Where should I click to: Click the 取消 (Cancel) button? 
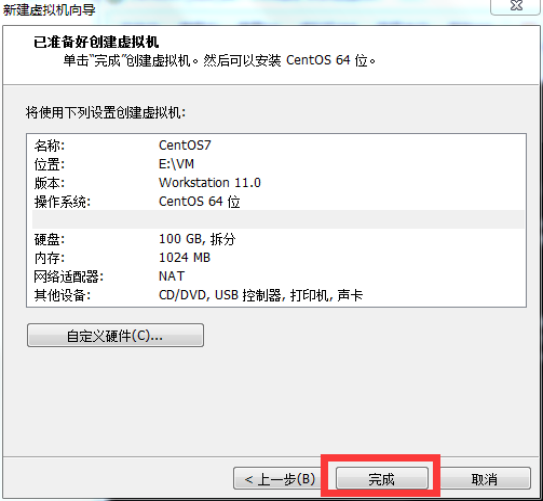tap(485, 479)
